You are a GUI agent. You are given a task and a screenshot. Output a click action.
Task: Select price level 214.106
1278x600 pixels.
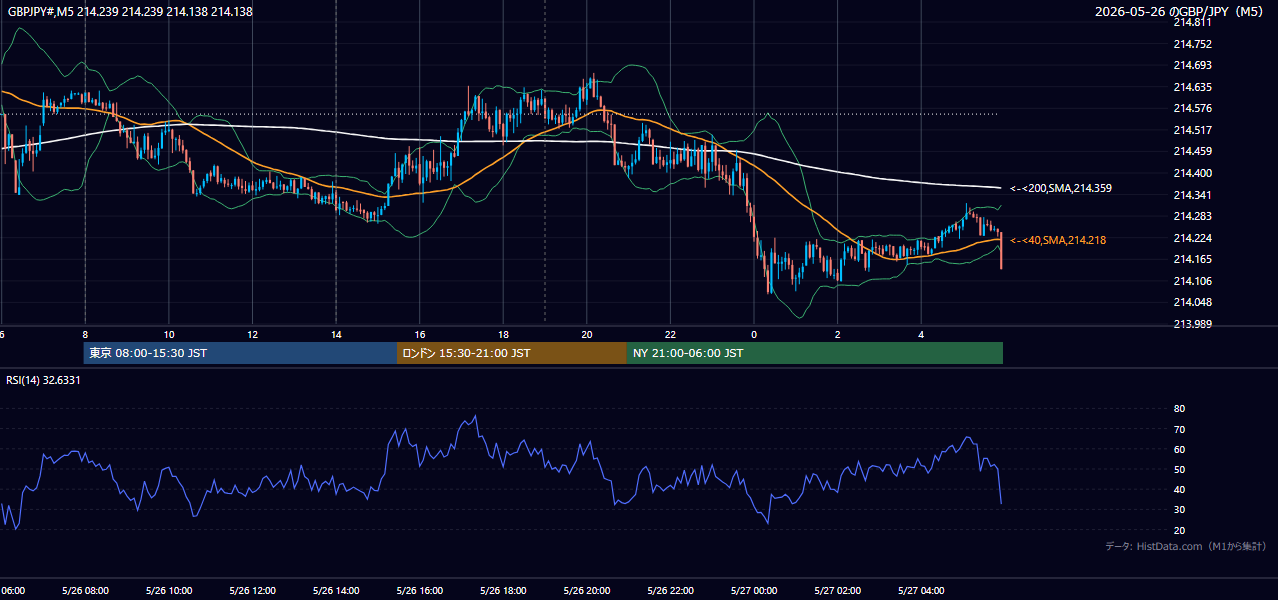point(1193,281)
